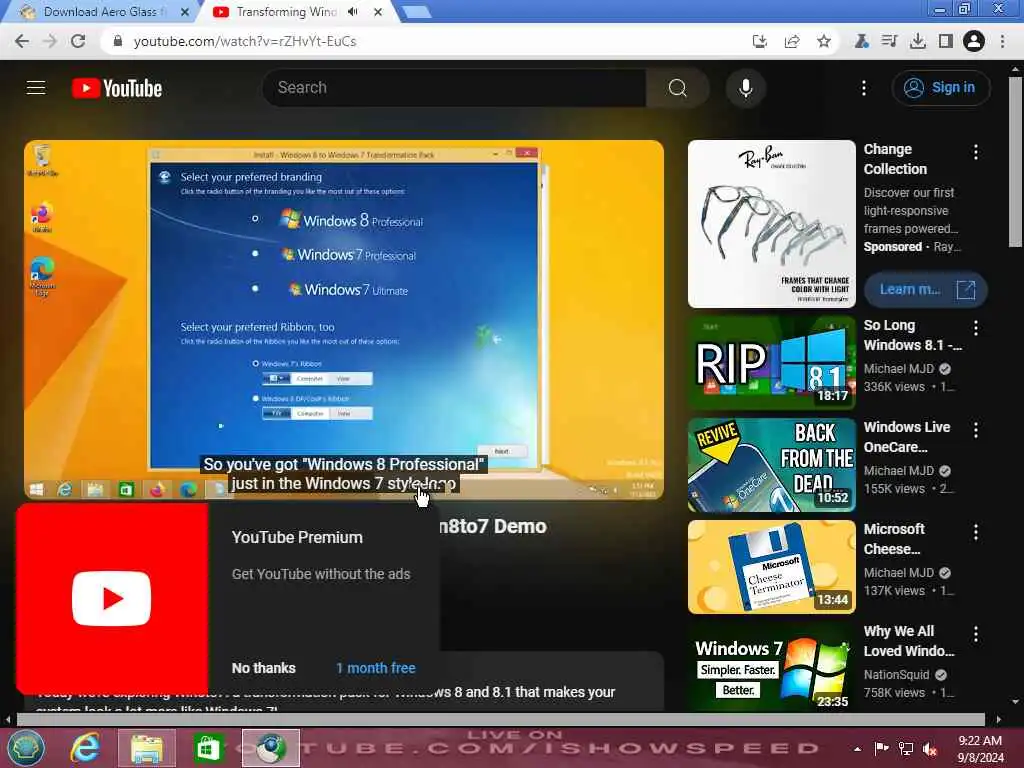Click the muted volume tray icon
The width and height of the screenshot is (1024, 768).
(930, 749)
